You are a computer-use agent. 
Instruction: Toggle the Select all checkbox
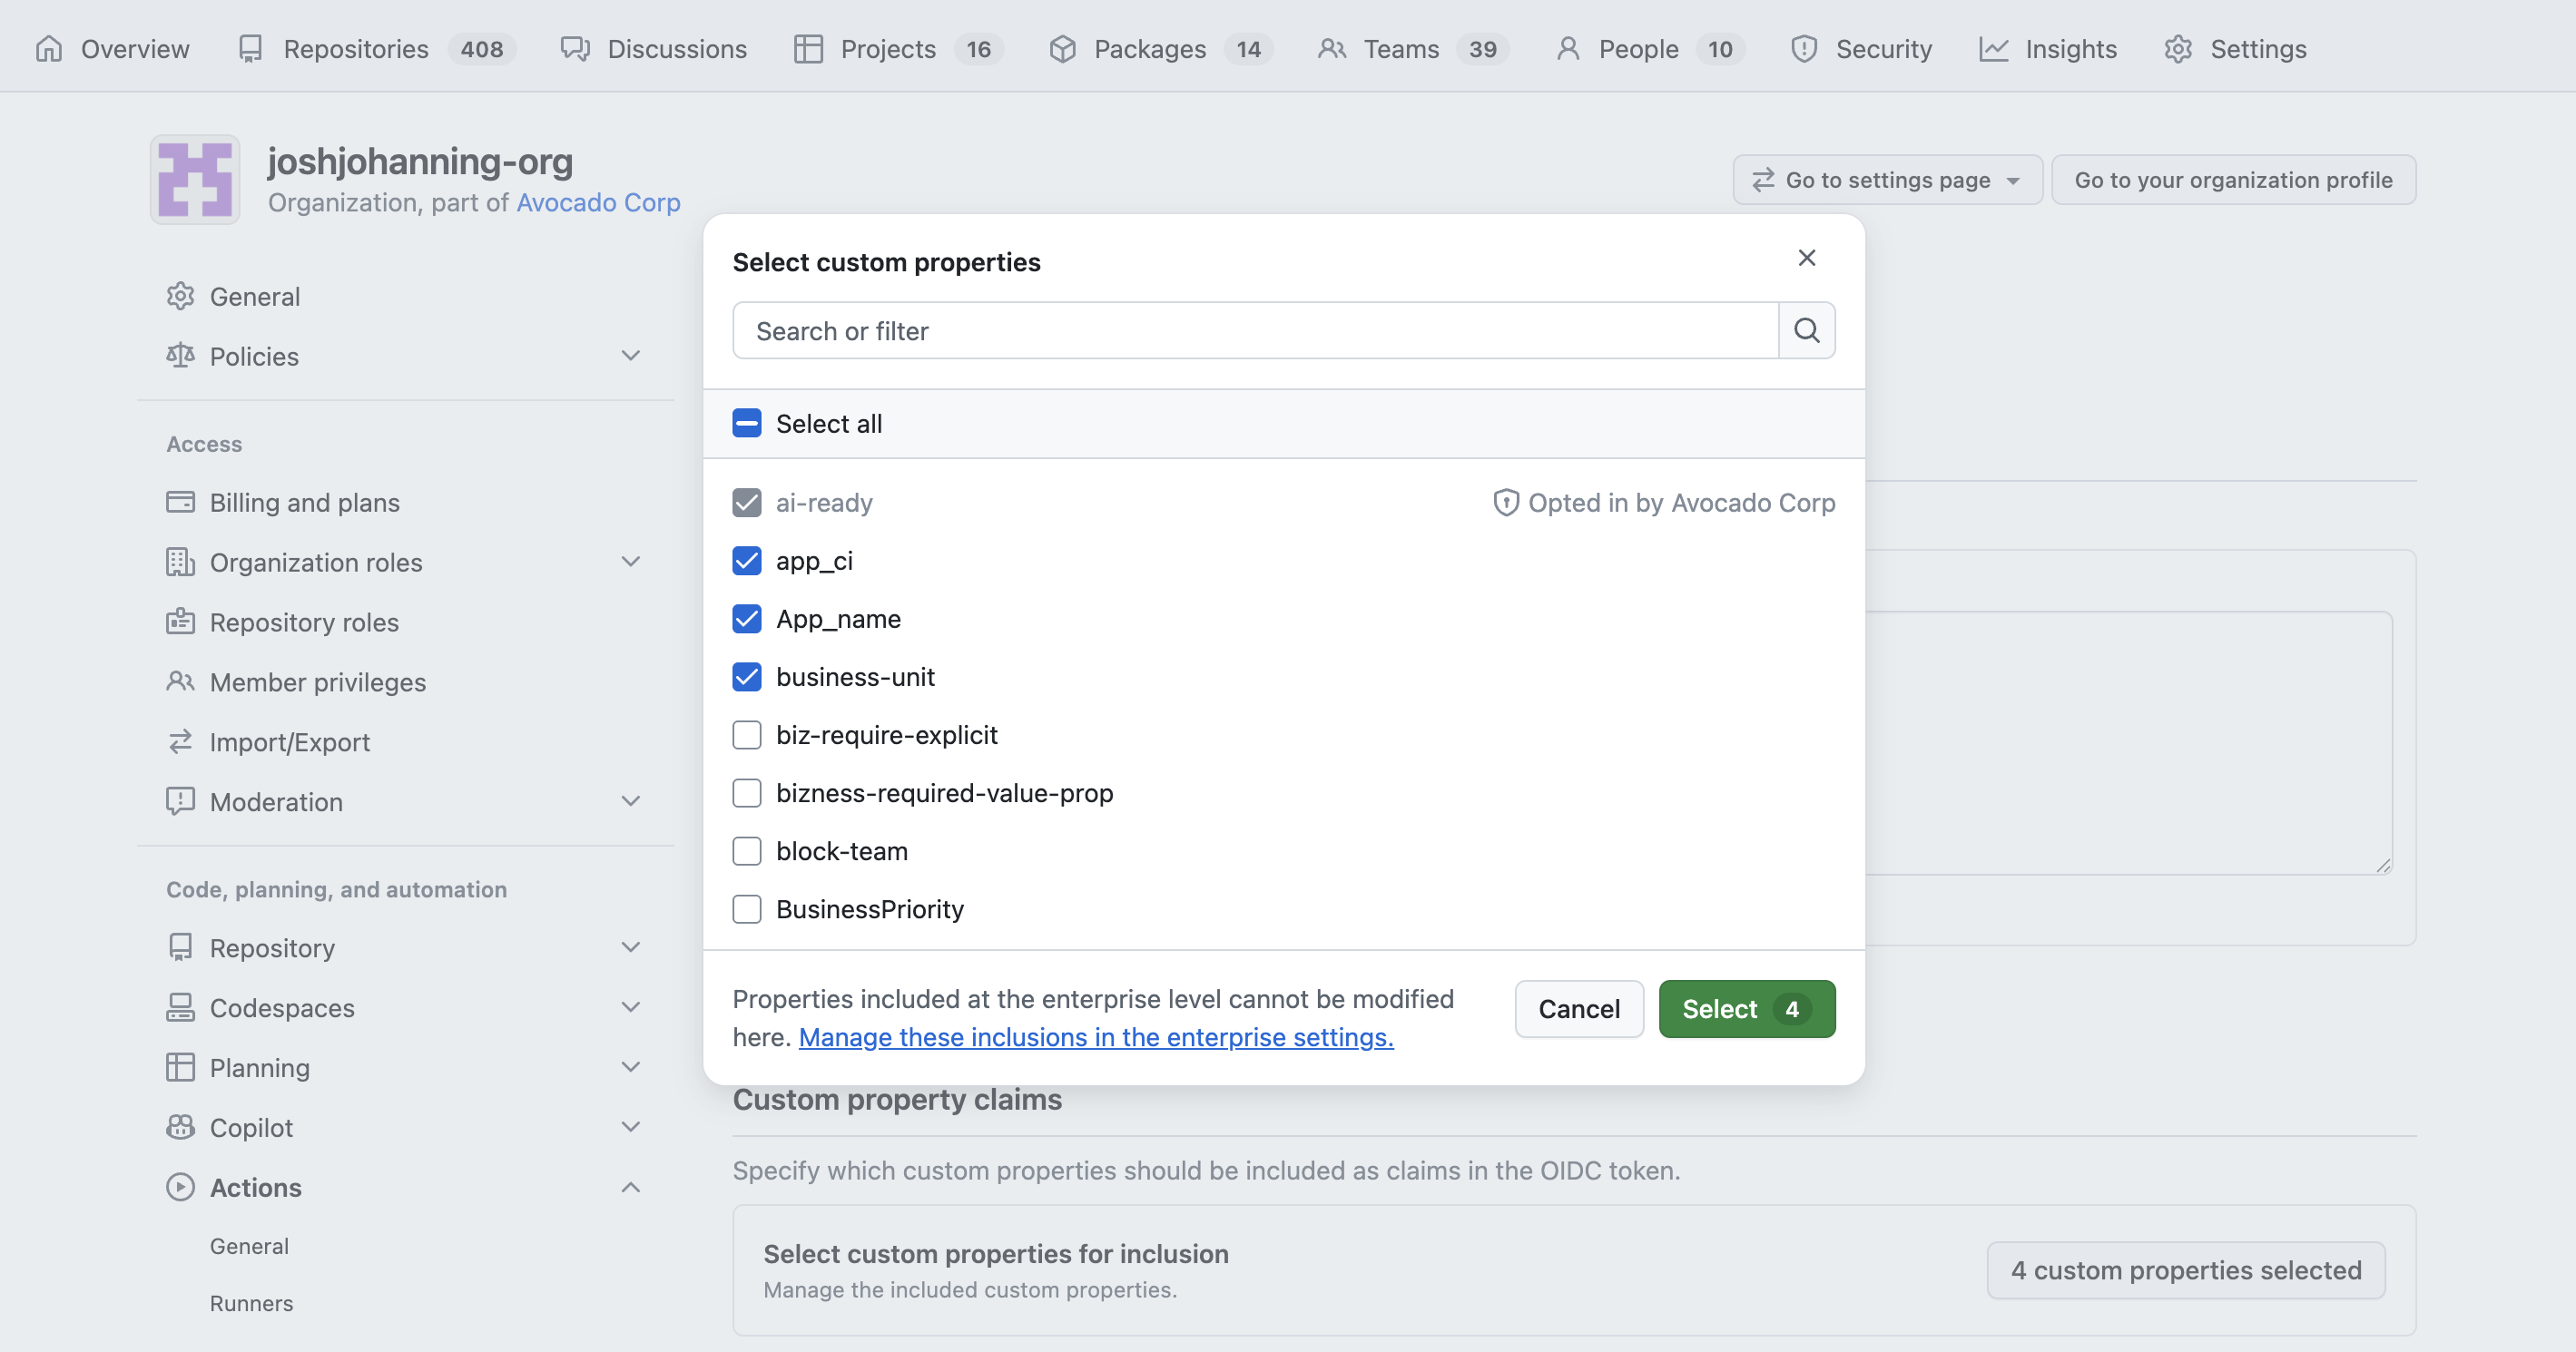click(746, 423)
